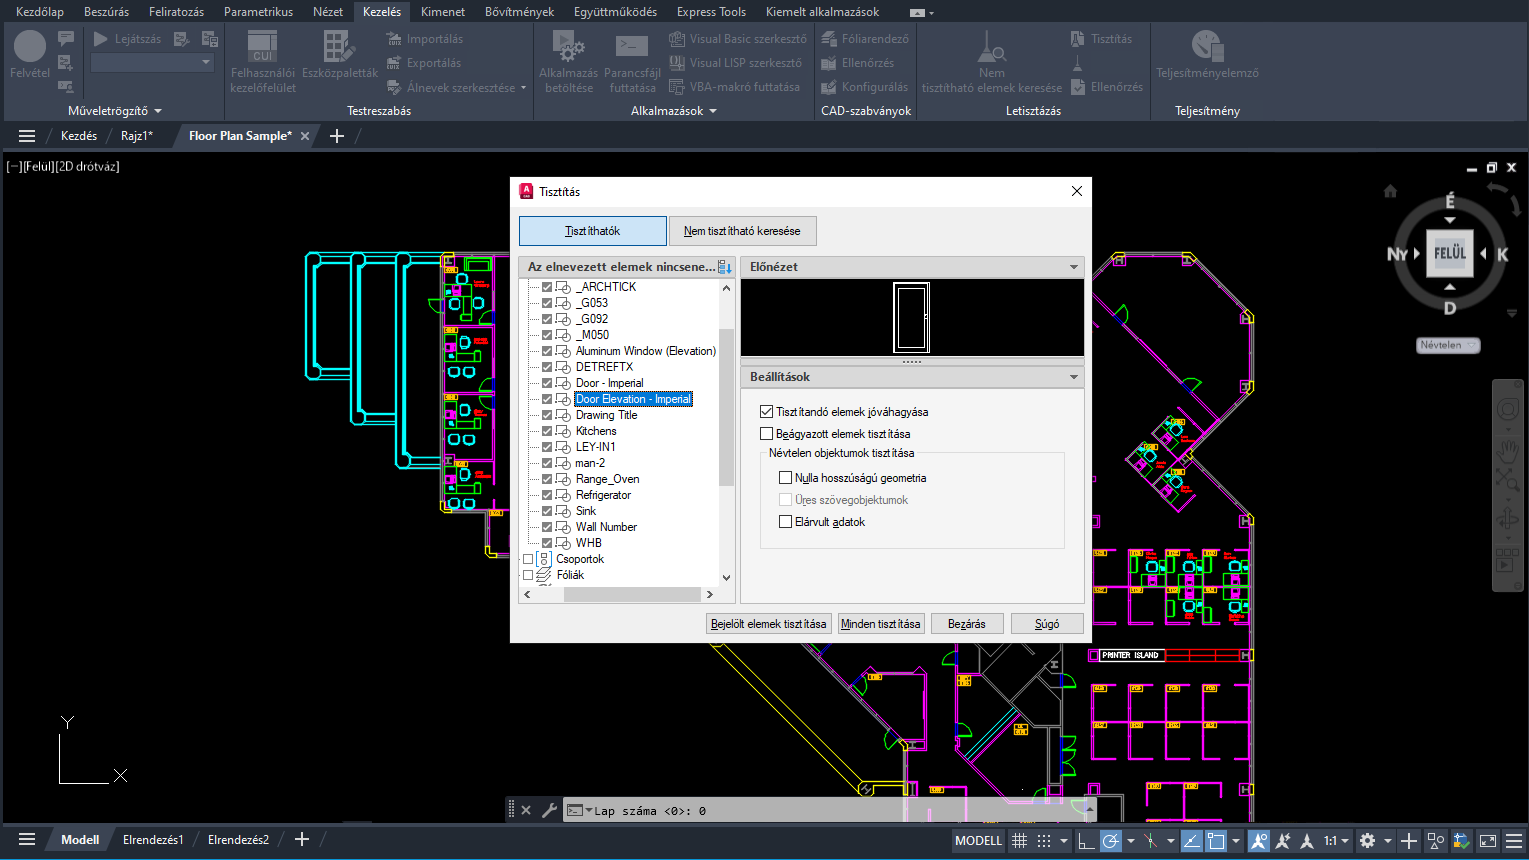Switch to the Elrendezés1 layout tab
Screen dimensions: 1529x860
(153, 840)
